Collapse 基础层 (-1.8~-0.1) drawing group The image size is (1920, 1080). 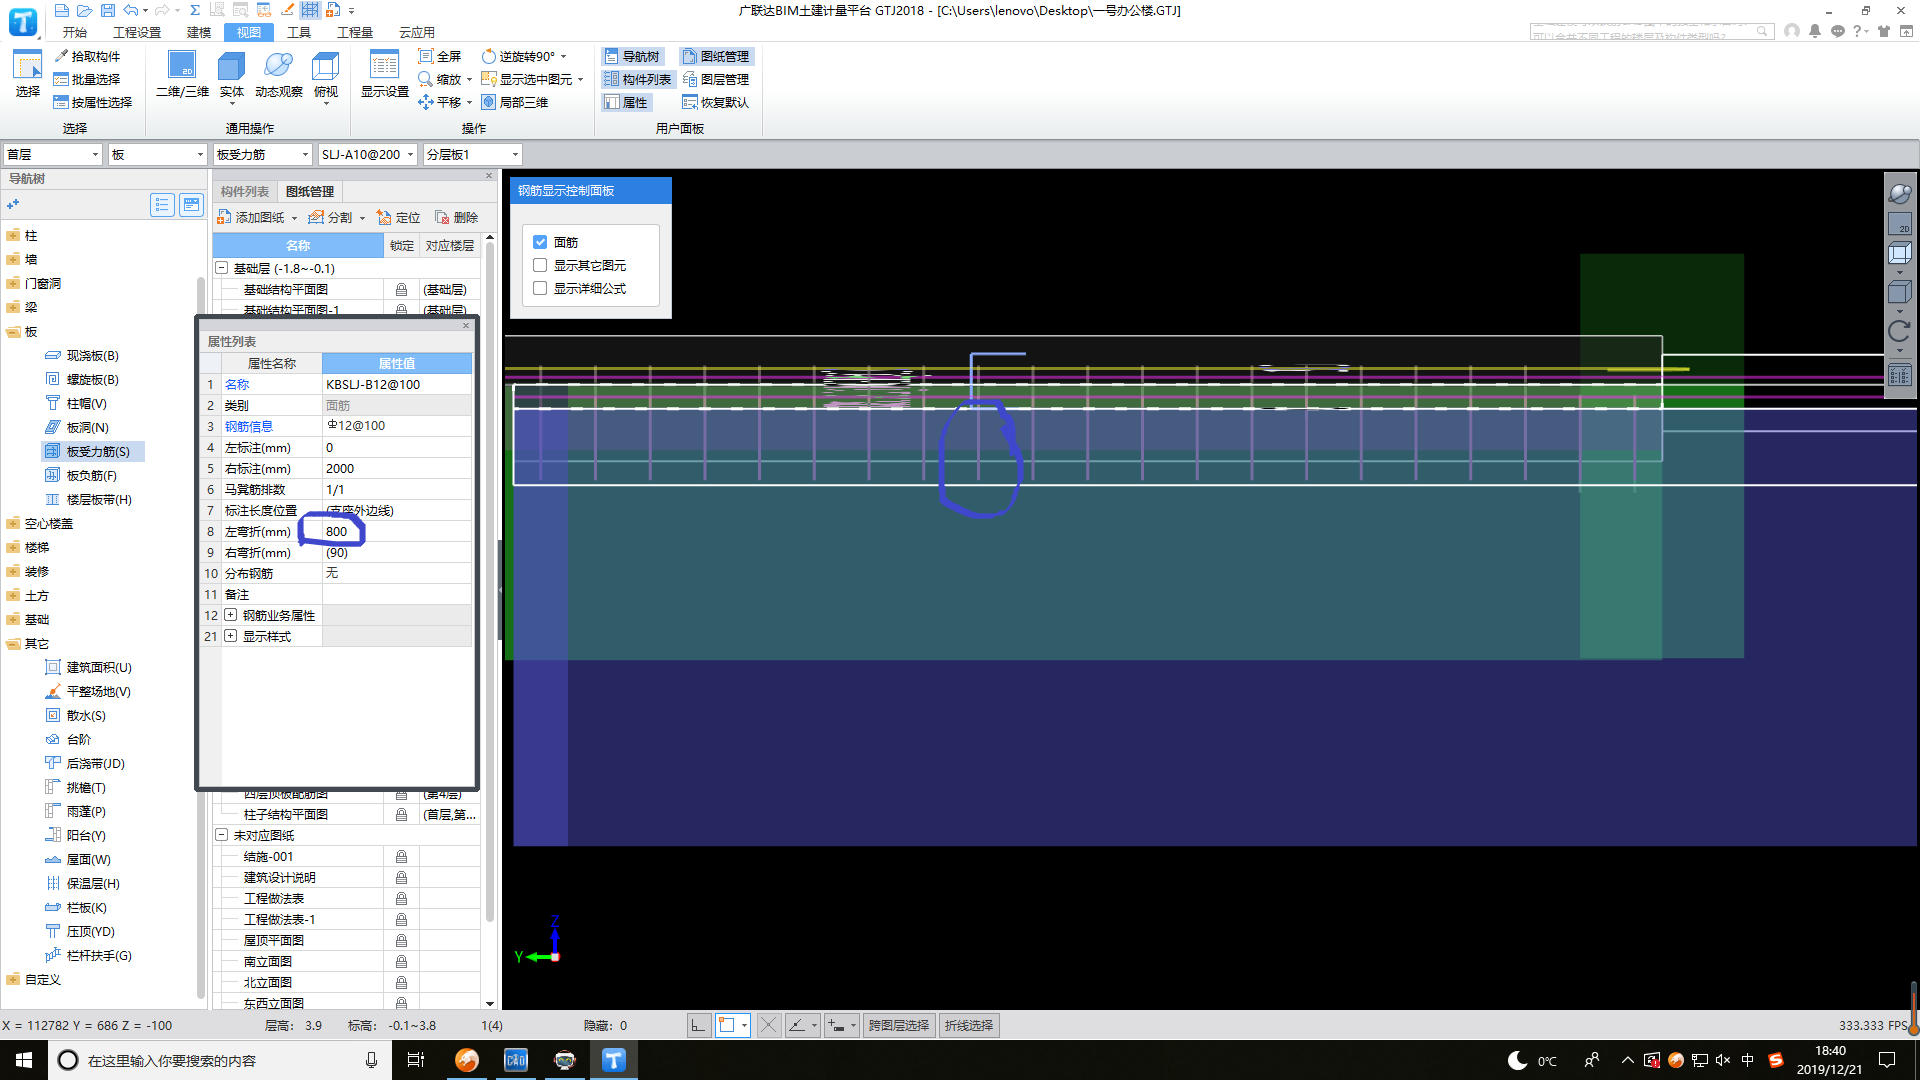point(222,268)
